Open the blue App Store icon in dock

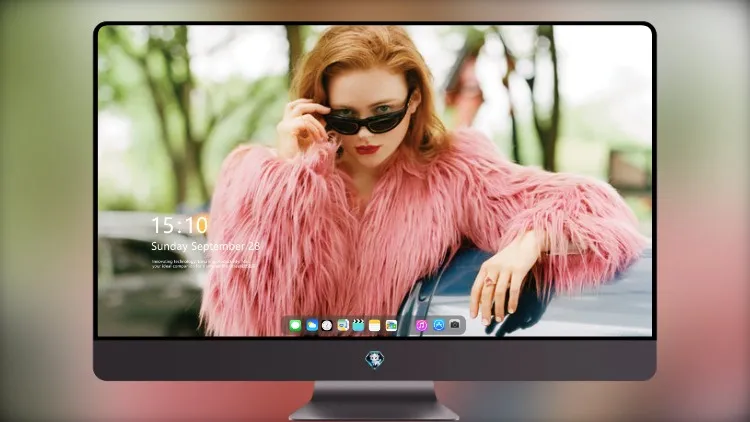coord(439,325)
